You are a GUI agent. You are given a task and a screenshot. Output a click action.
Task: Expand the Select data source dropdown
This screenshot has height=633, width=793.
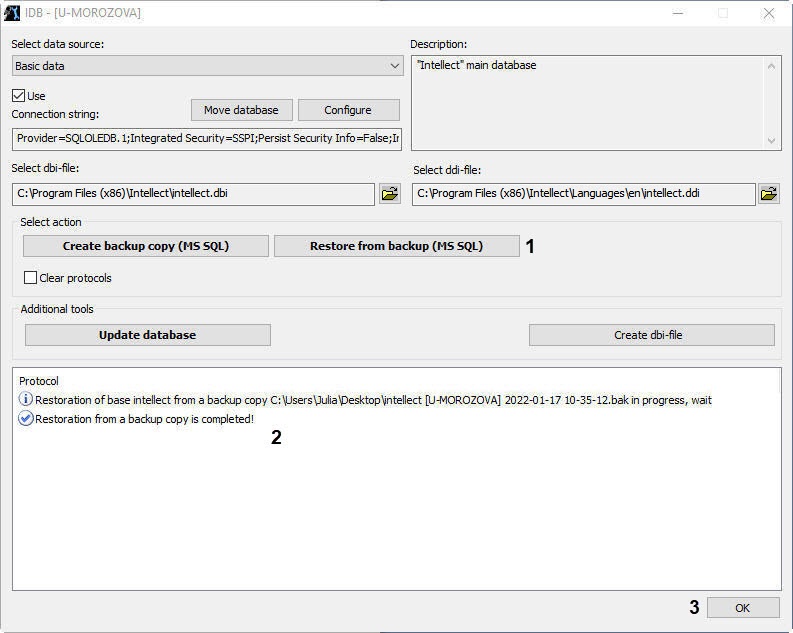[207, 66]
